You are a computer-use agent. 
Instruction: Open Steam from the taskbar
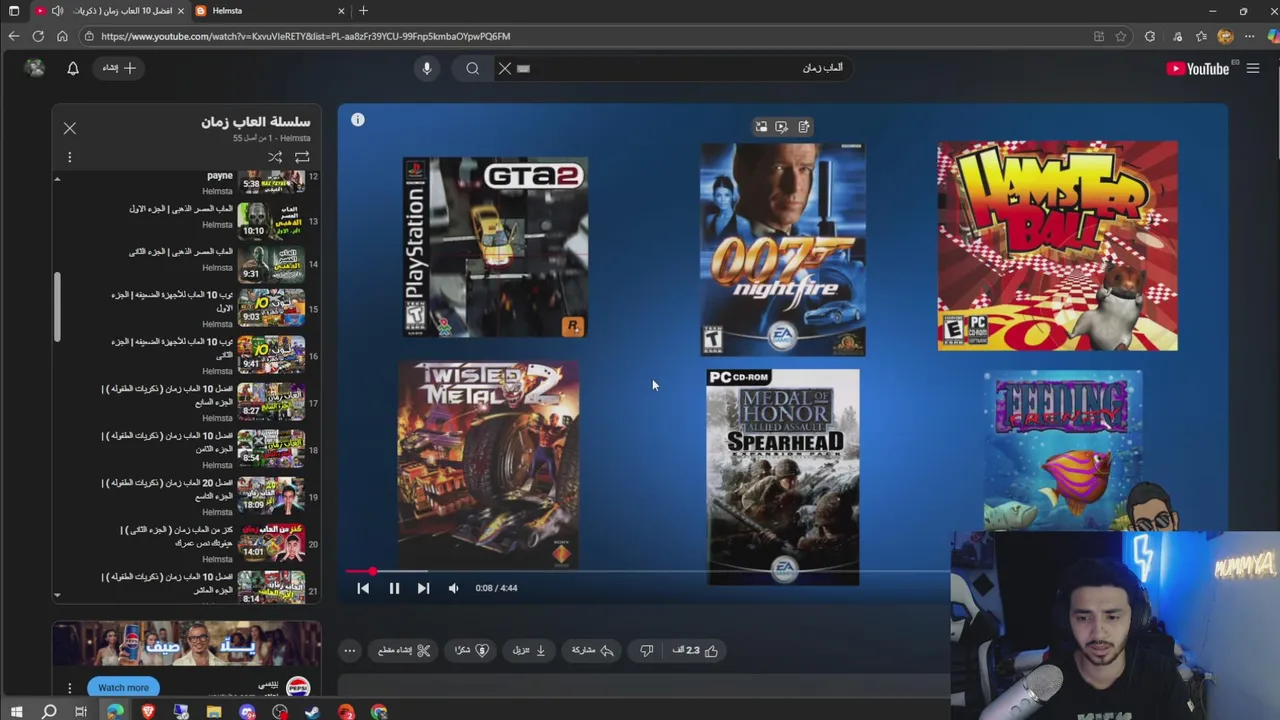pos(312,712)
